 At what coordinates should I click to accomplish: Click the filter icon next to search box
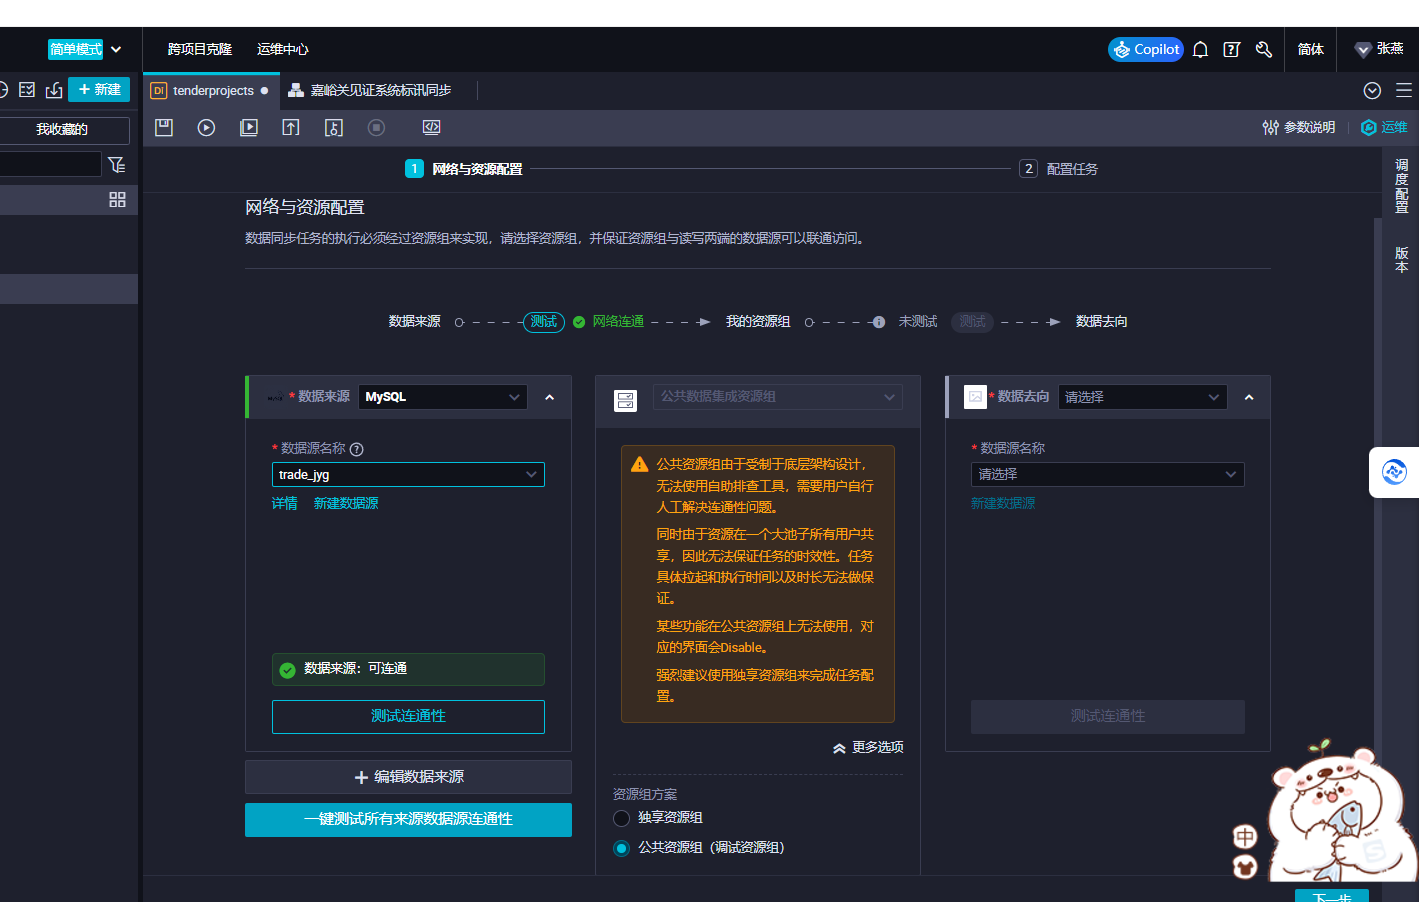tap(117, 164)
